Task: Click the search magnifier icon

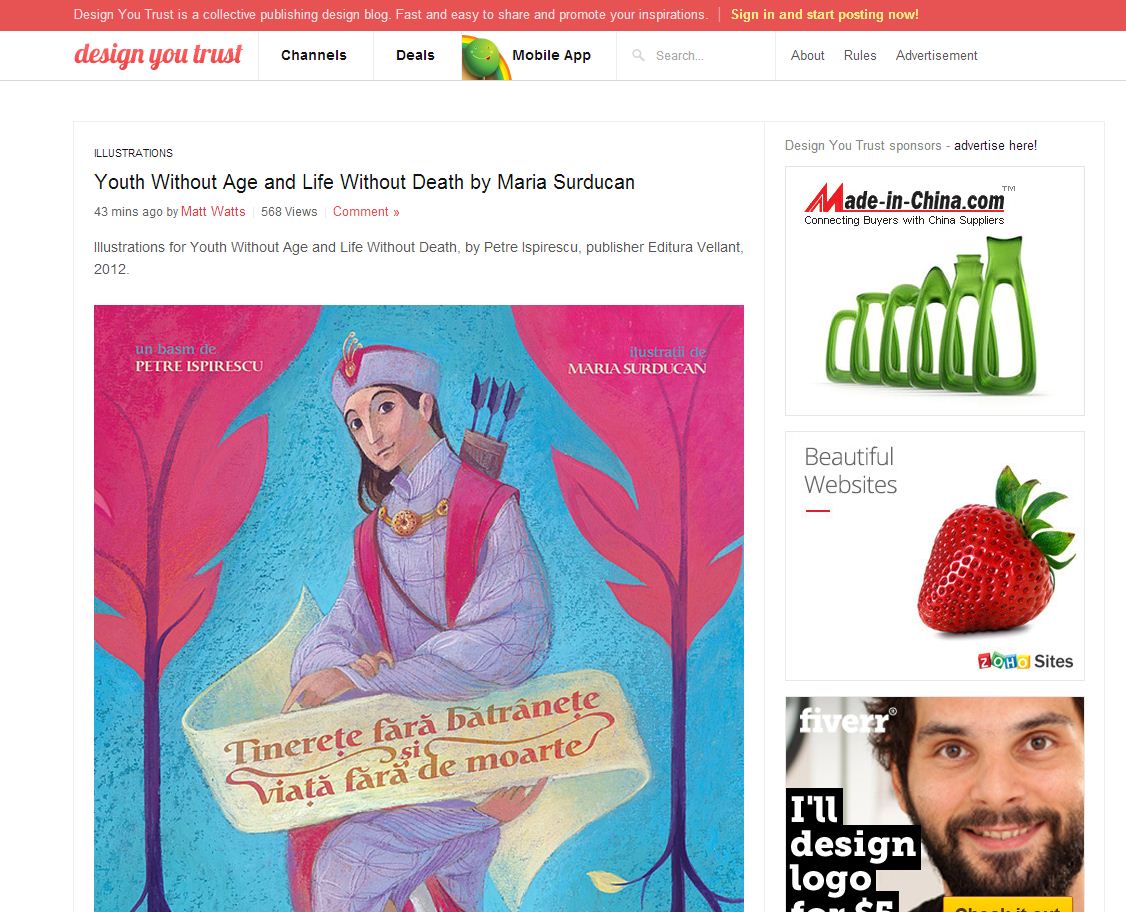Action: (x=638, y=55)
